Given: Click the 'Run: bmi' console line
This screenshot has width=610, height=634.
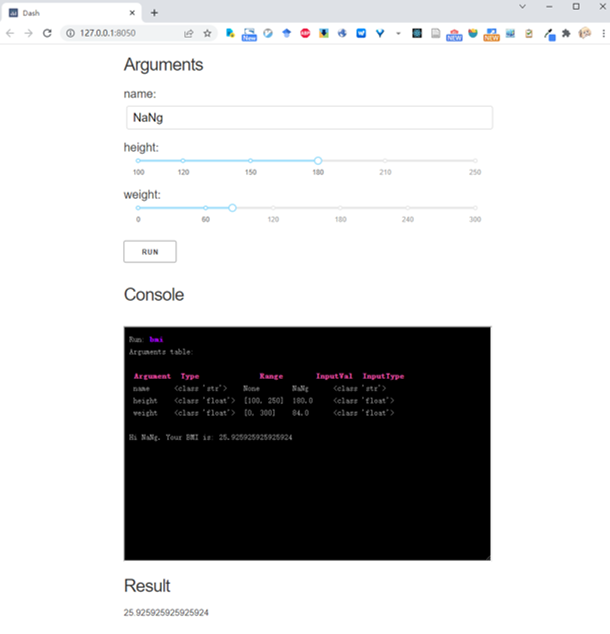Looking at the screenshot, I should coord(146,340).
